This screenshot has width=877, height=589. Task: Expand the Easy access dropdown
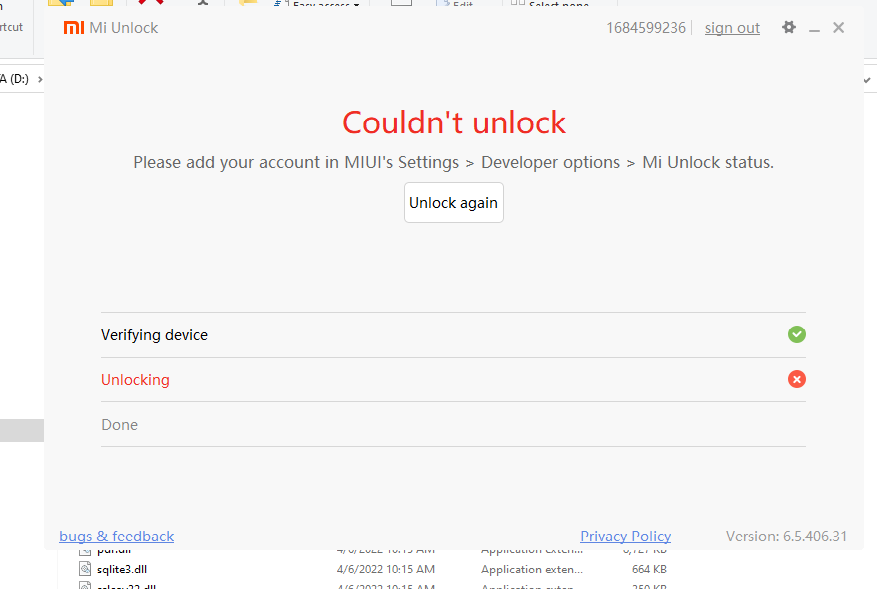click(355, 4)
